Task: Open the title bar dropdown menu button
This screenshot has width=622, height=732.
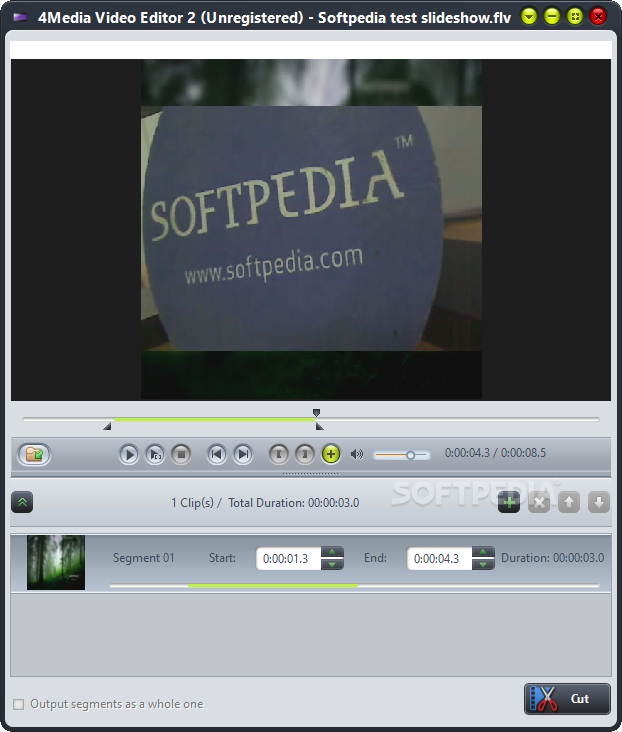Action: click(x=529, y=17)
